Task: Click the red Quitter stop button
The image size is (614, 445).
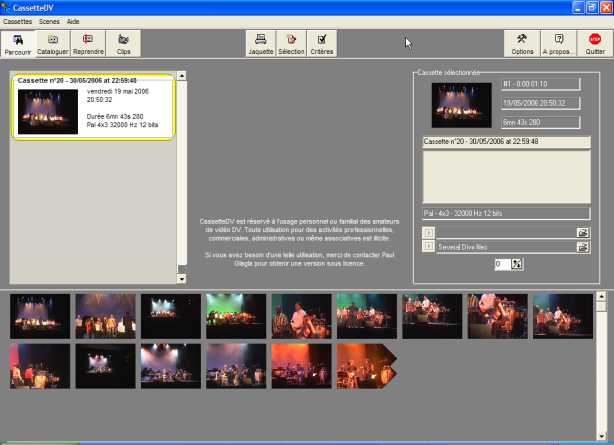Action: [x=595, y=43]
